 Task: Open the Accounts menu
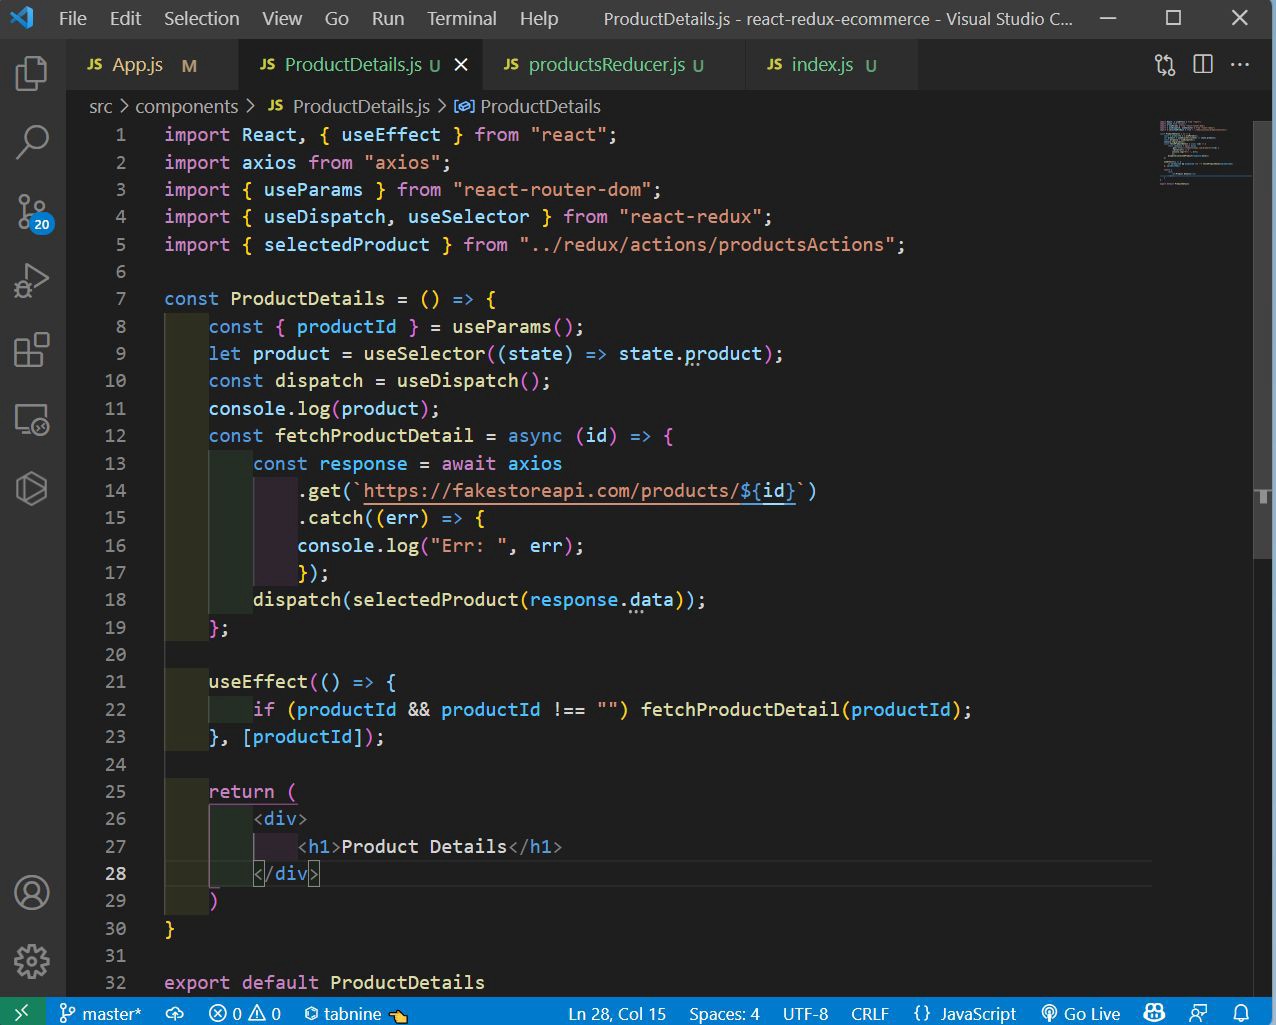point(32,892)
